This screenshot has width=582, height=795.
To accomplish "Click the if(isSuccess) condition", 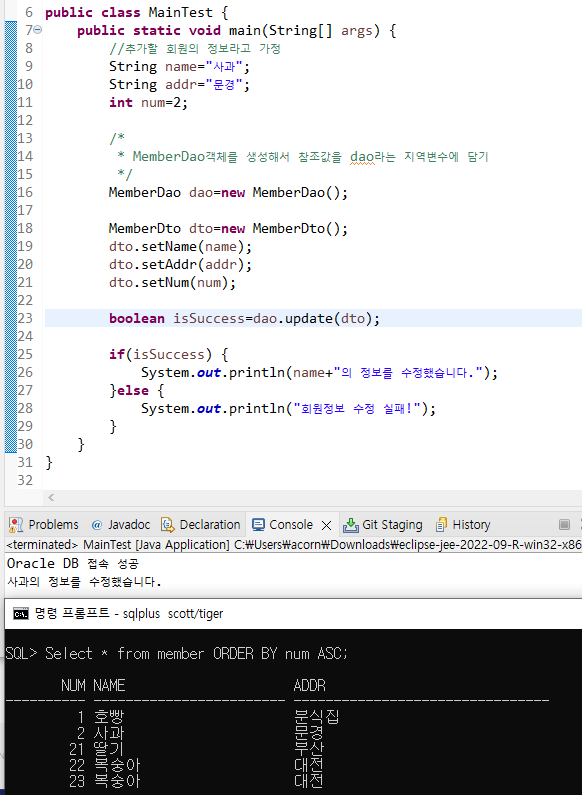I will pyautogui.click(x=161, y=354).
